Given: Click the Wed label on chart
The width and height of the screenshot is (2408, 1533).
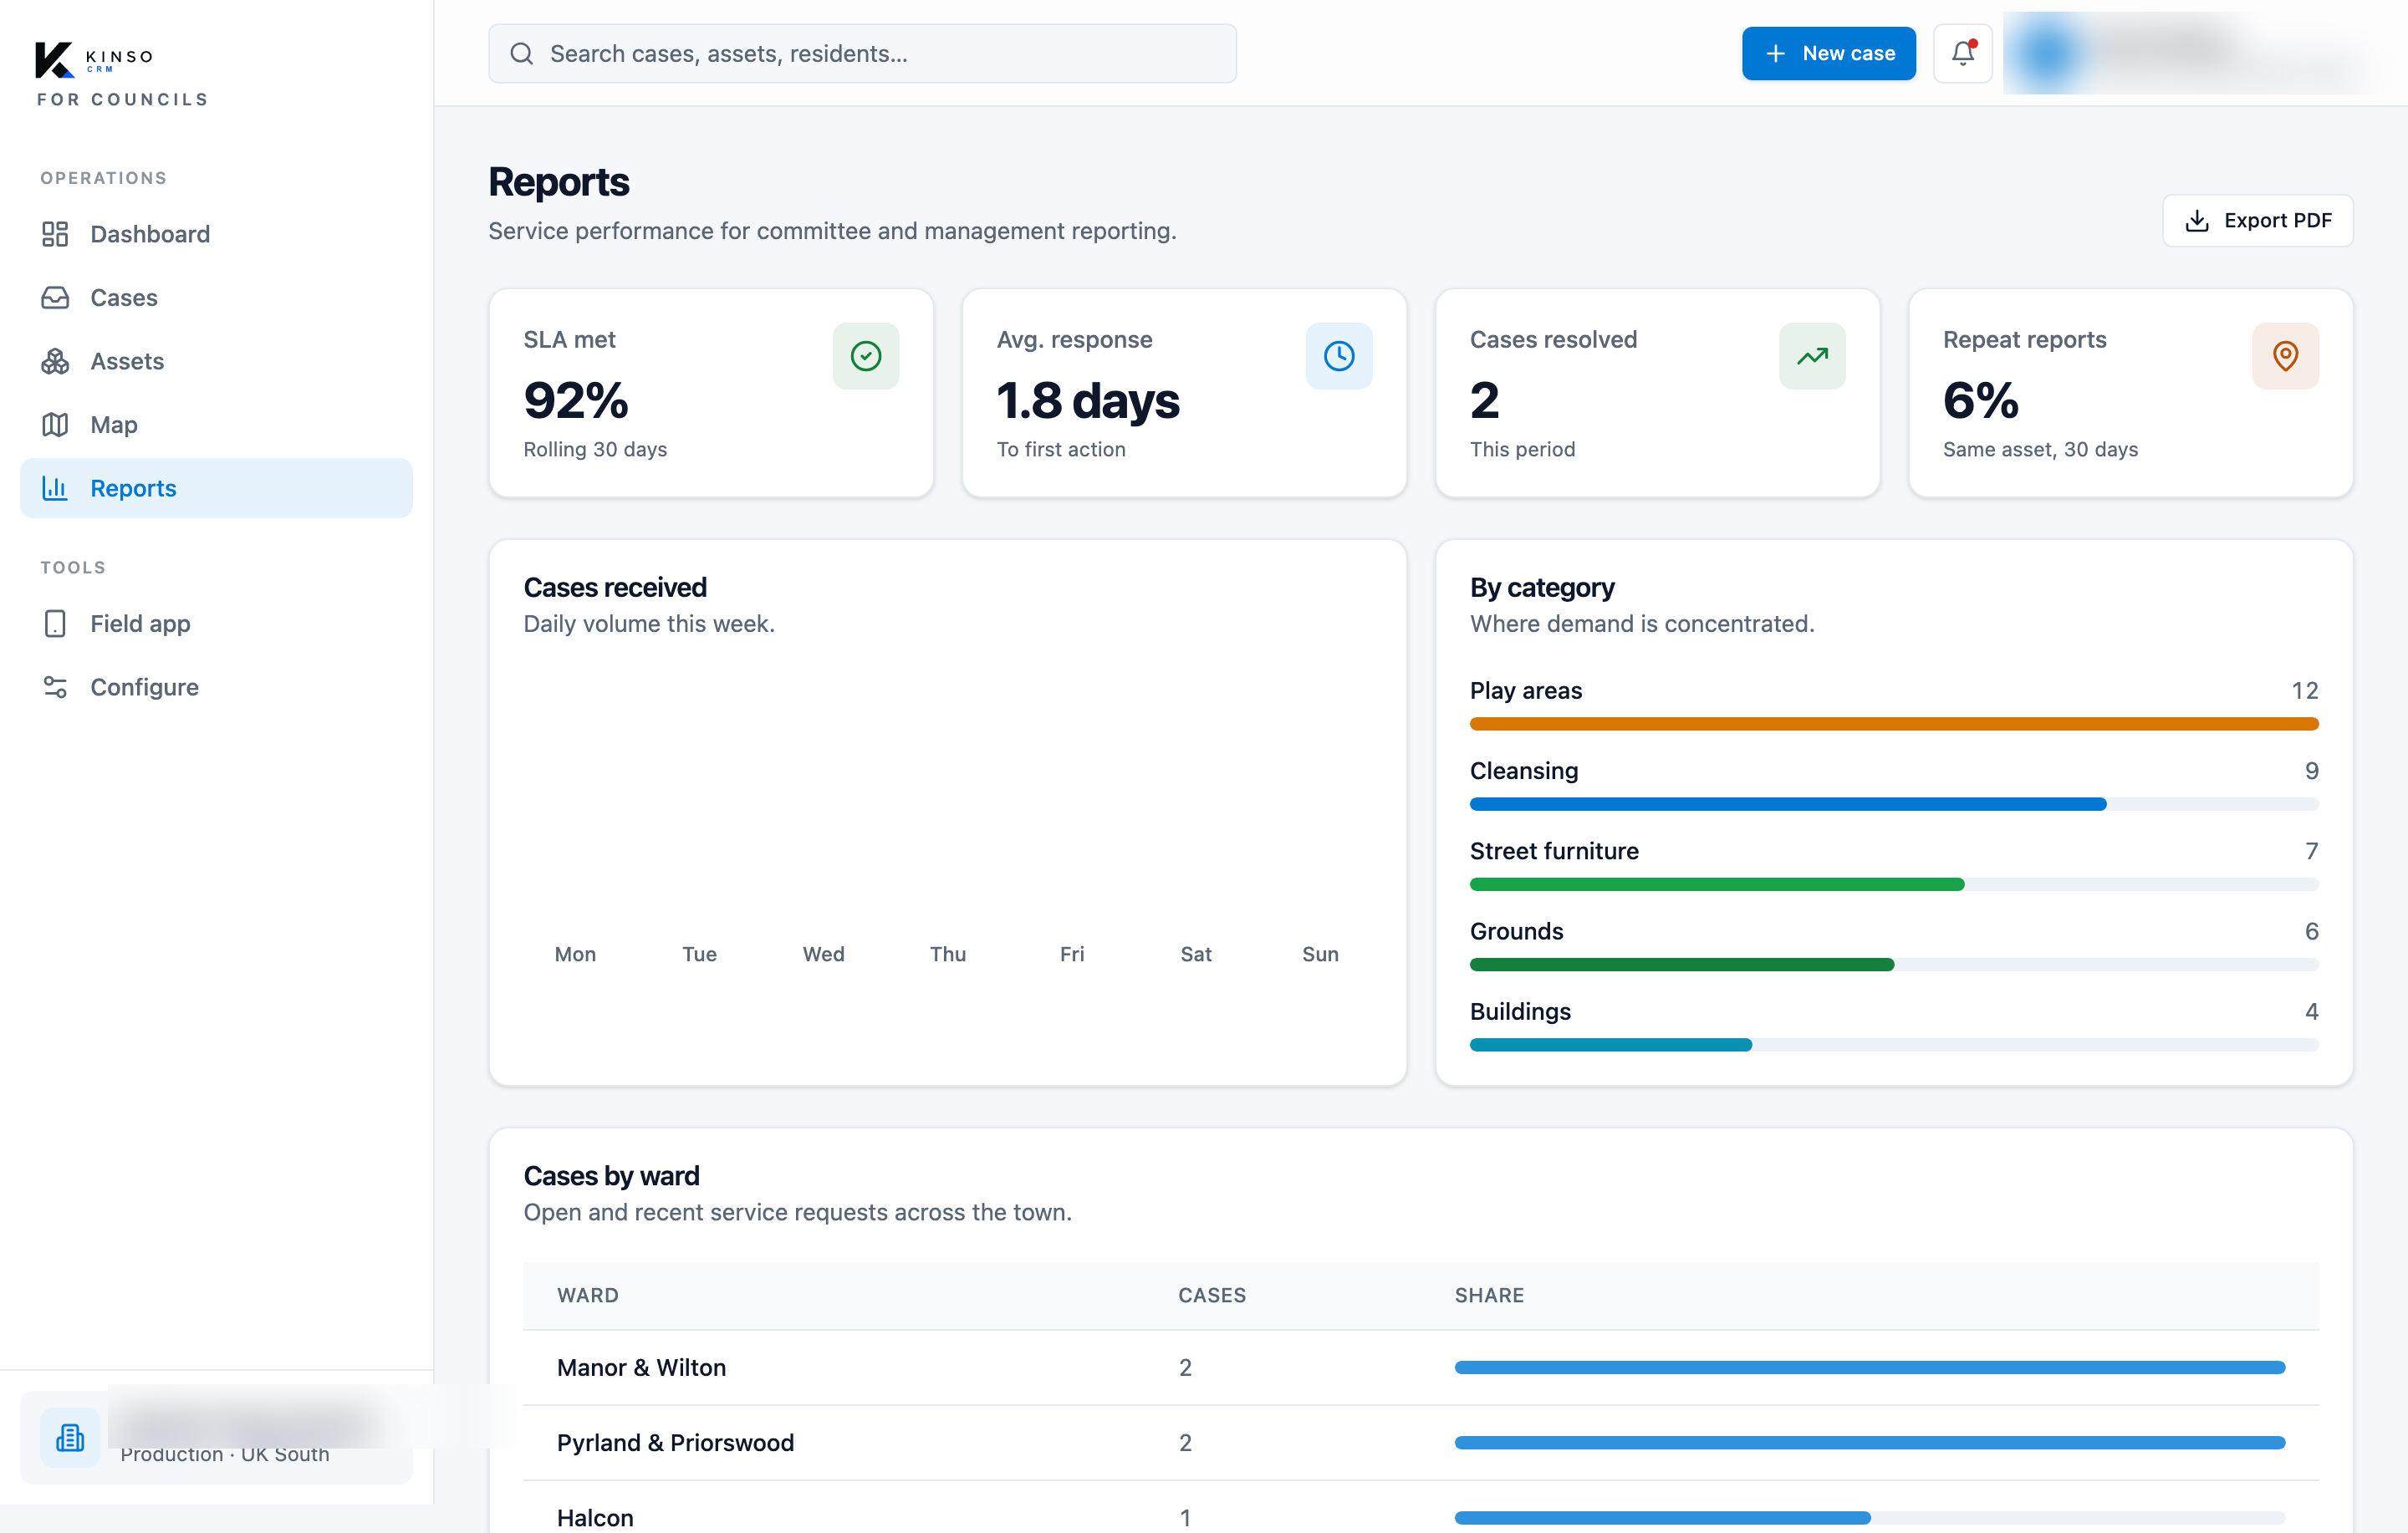Looking at the screenshot, I should pos(823,954).
